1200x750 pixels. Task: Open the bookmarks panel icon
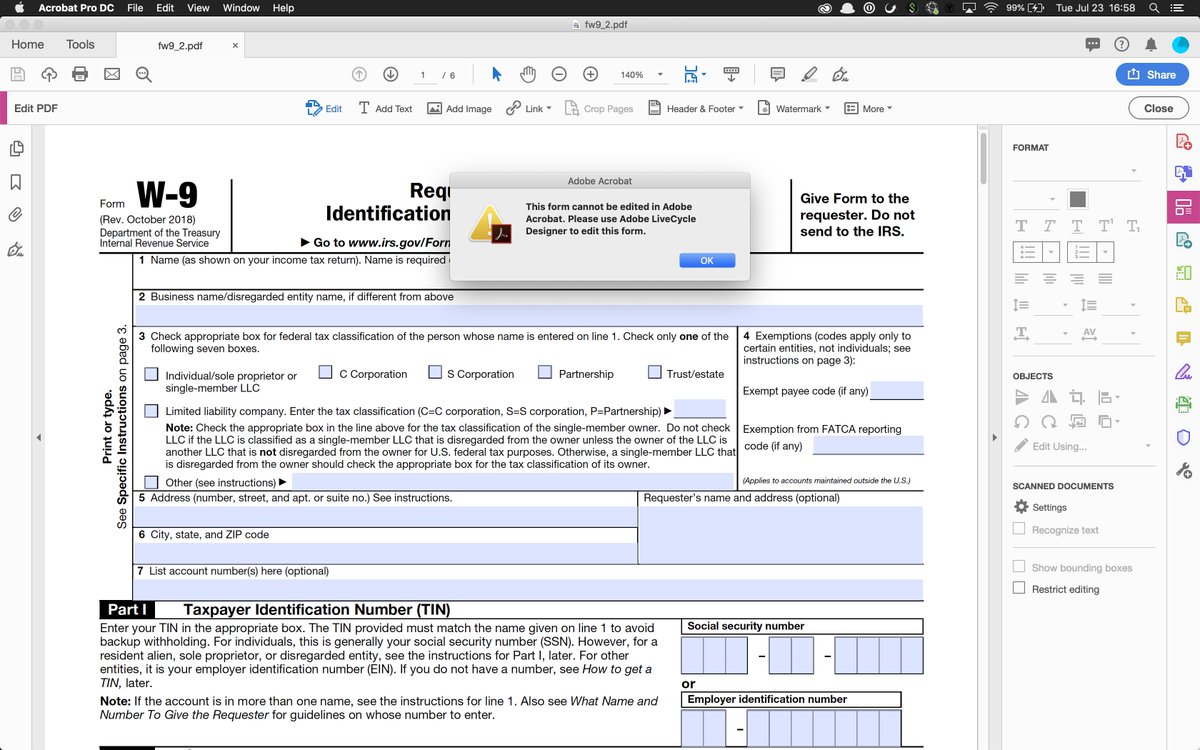pyautogui.click(x=16, y=182)
